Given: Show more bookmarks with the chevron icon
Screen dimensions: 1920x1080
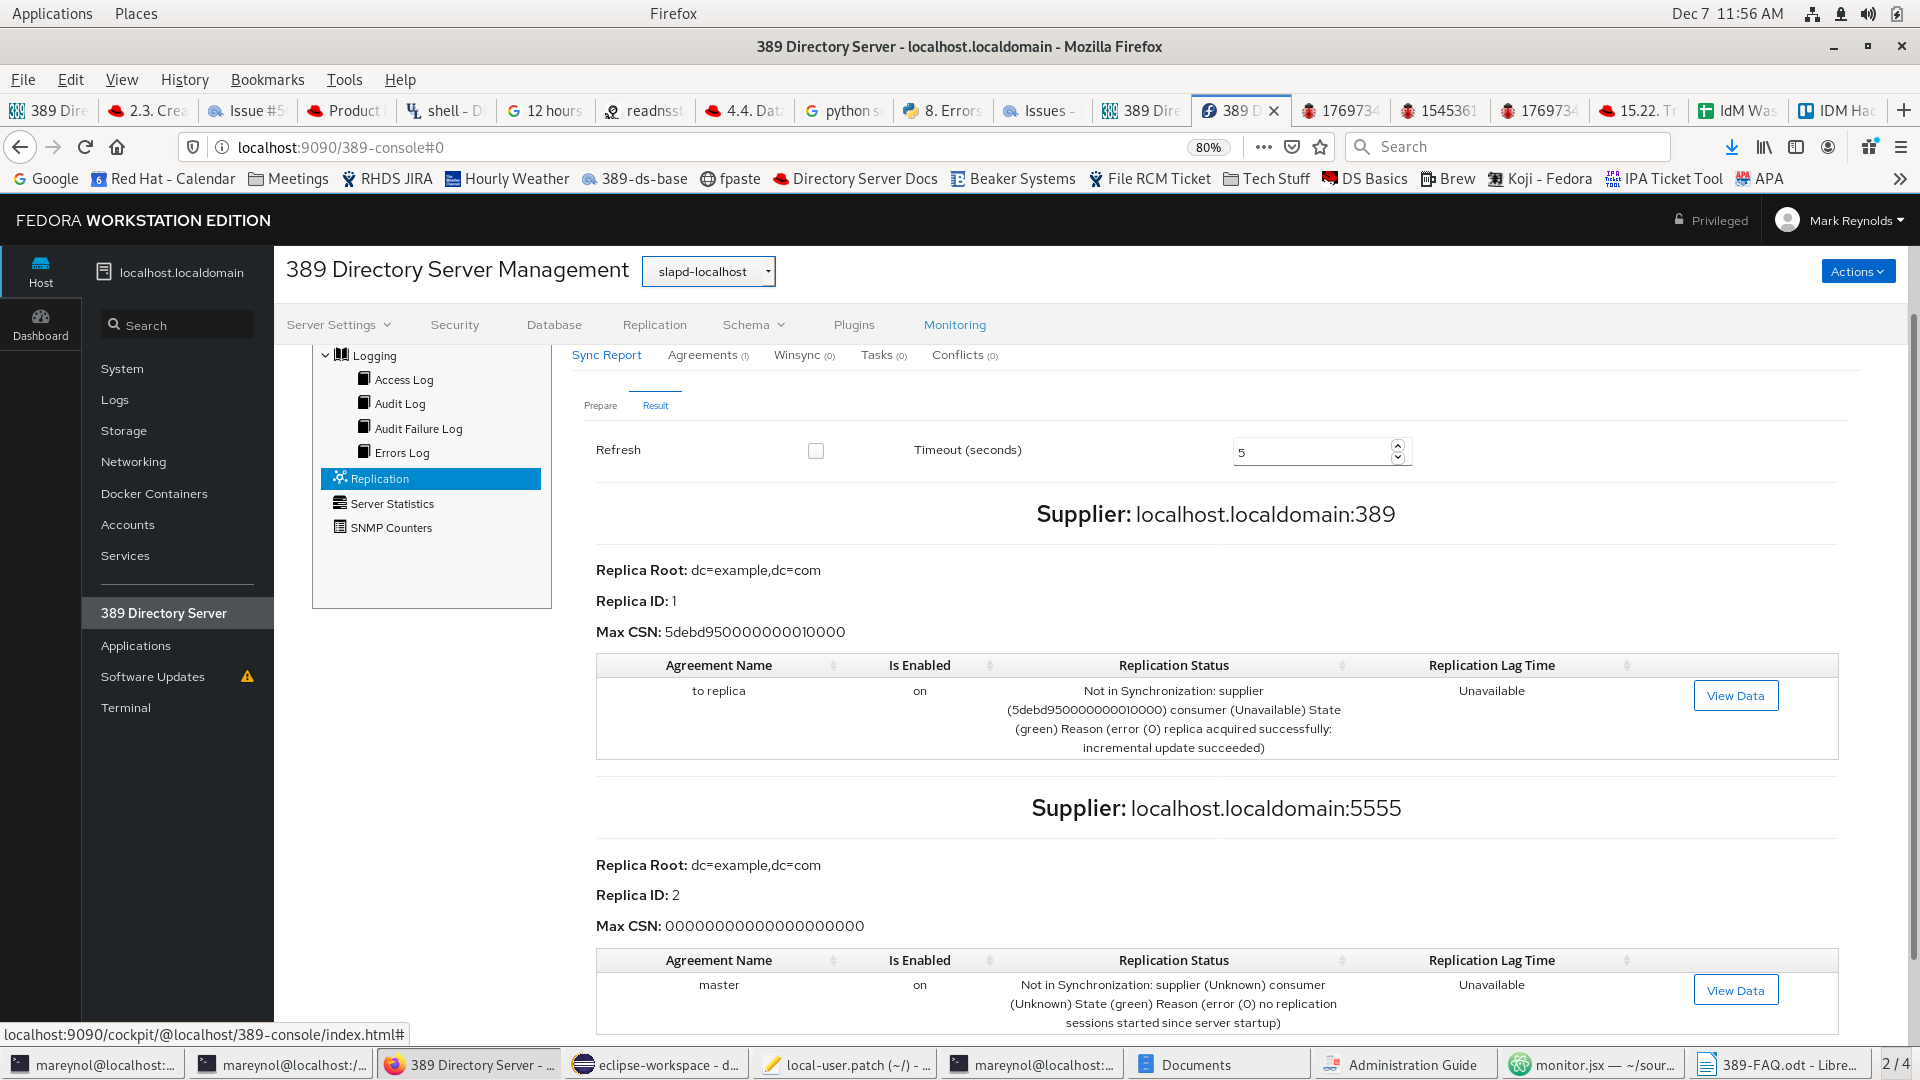Looking at the screenshot, I should point(1900,179).
